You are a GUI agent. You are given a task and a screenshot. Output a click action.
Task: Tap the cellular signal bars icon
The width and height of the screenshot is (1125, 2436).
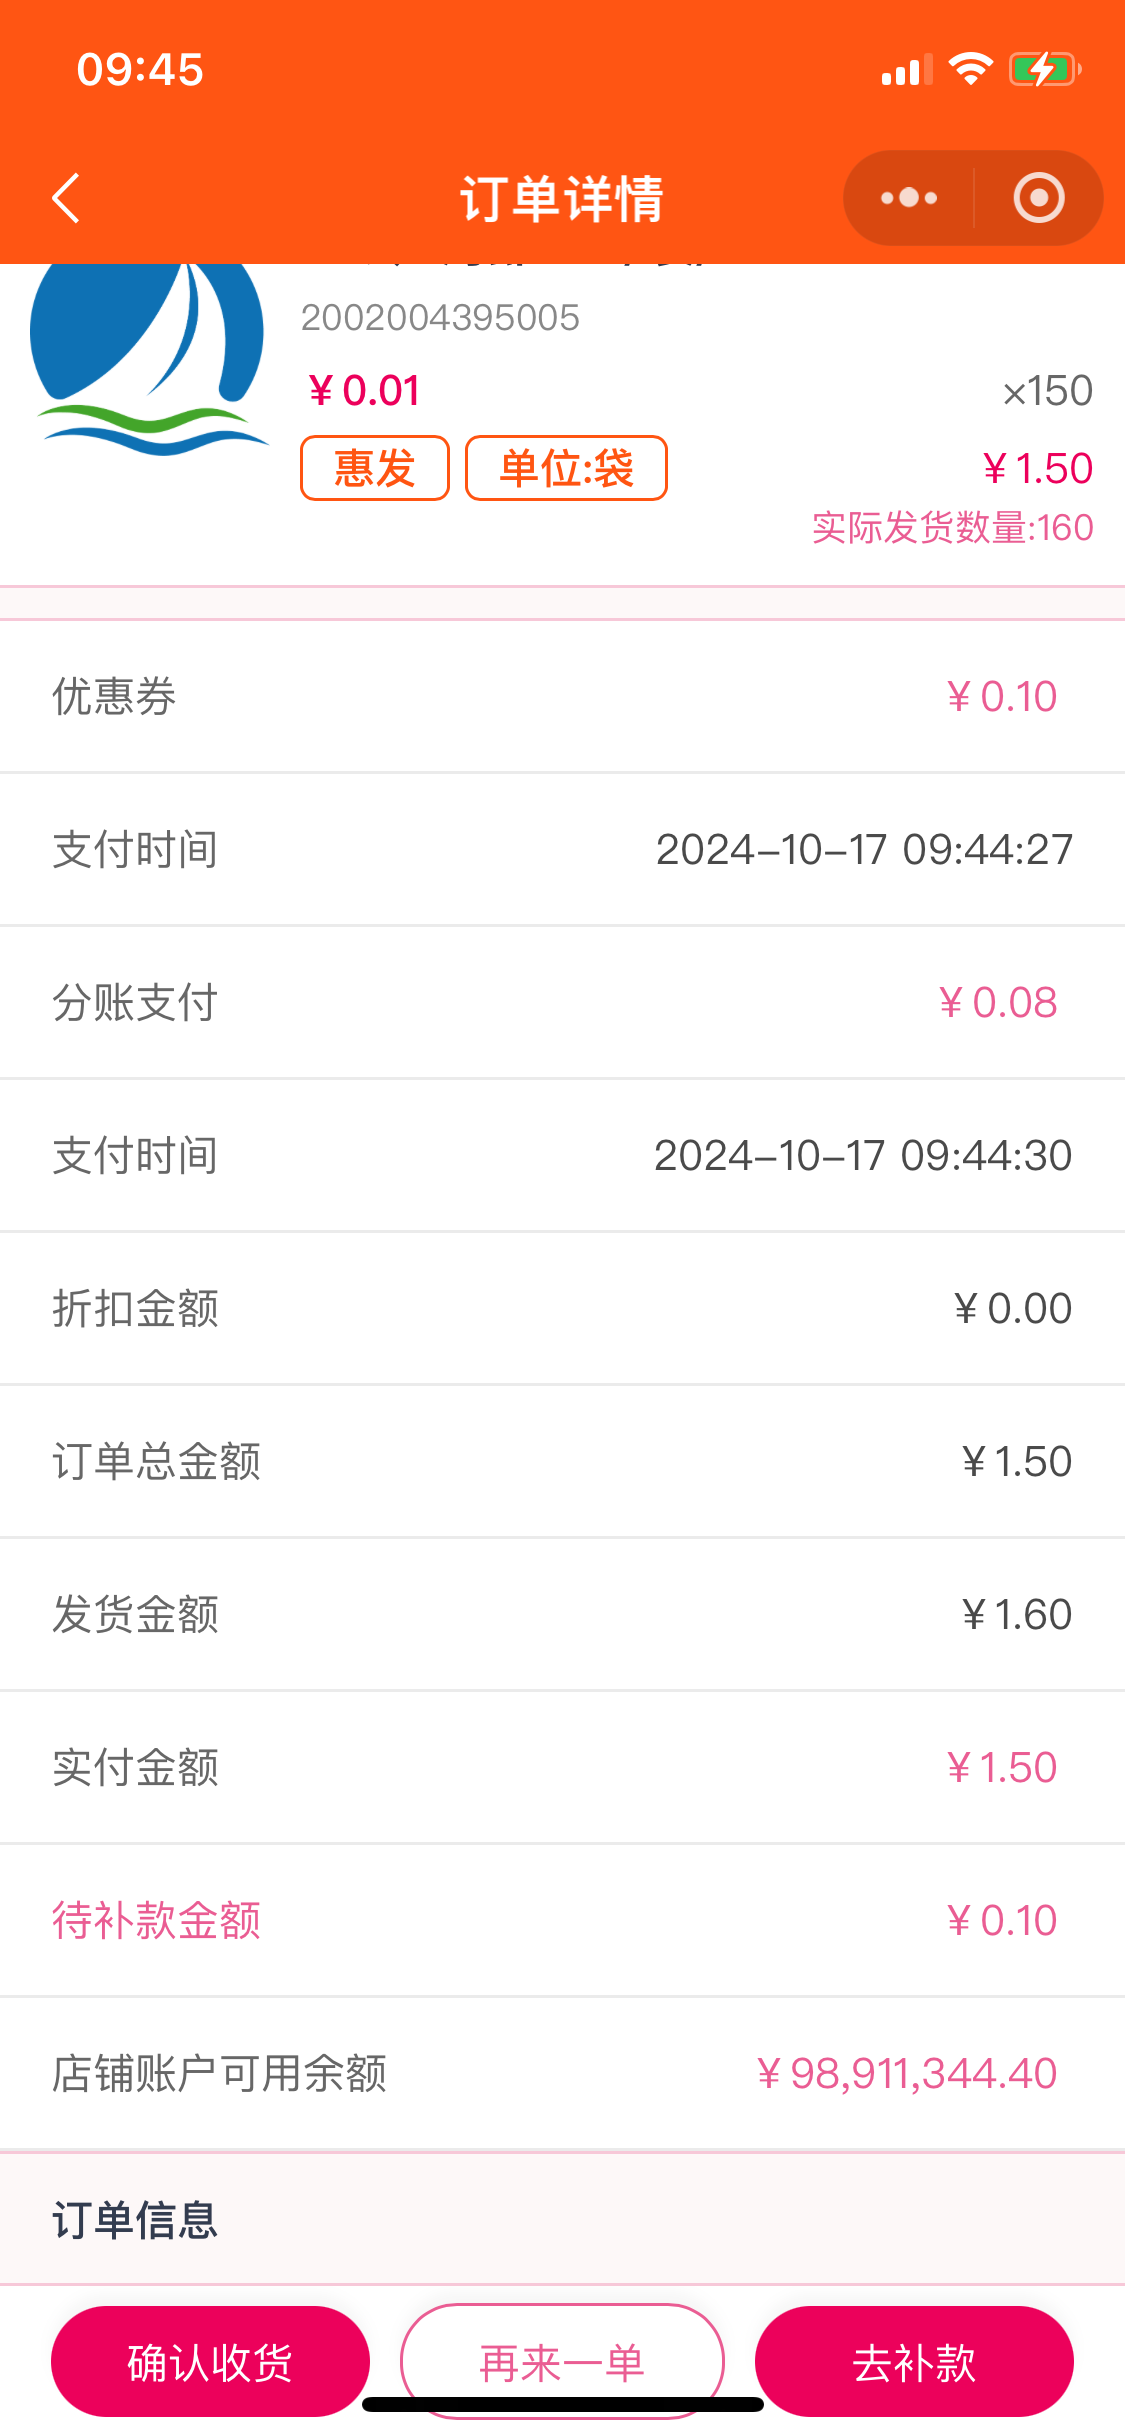point(906,70)
